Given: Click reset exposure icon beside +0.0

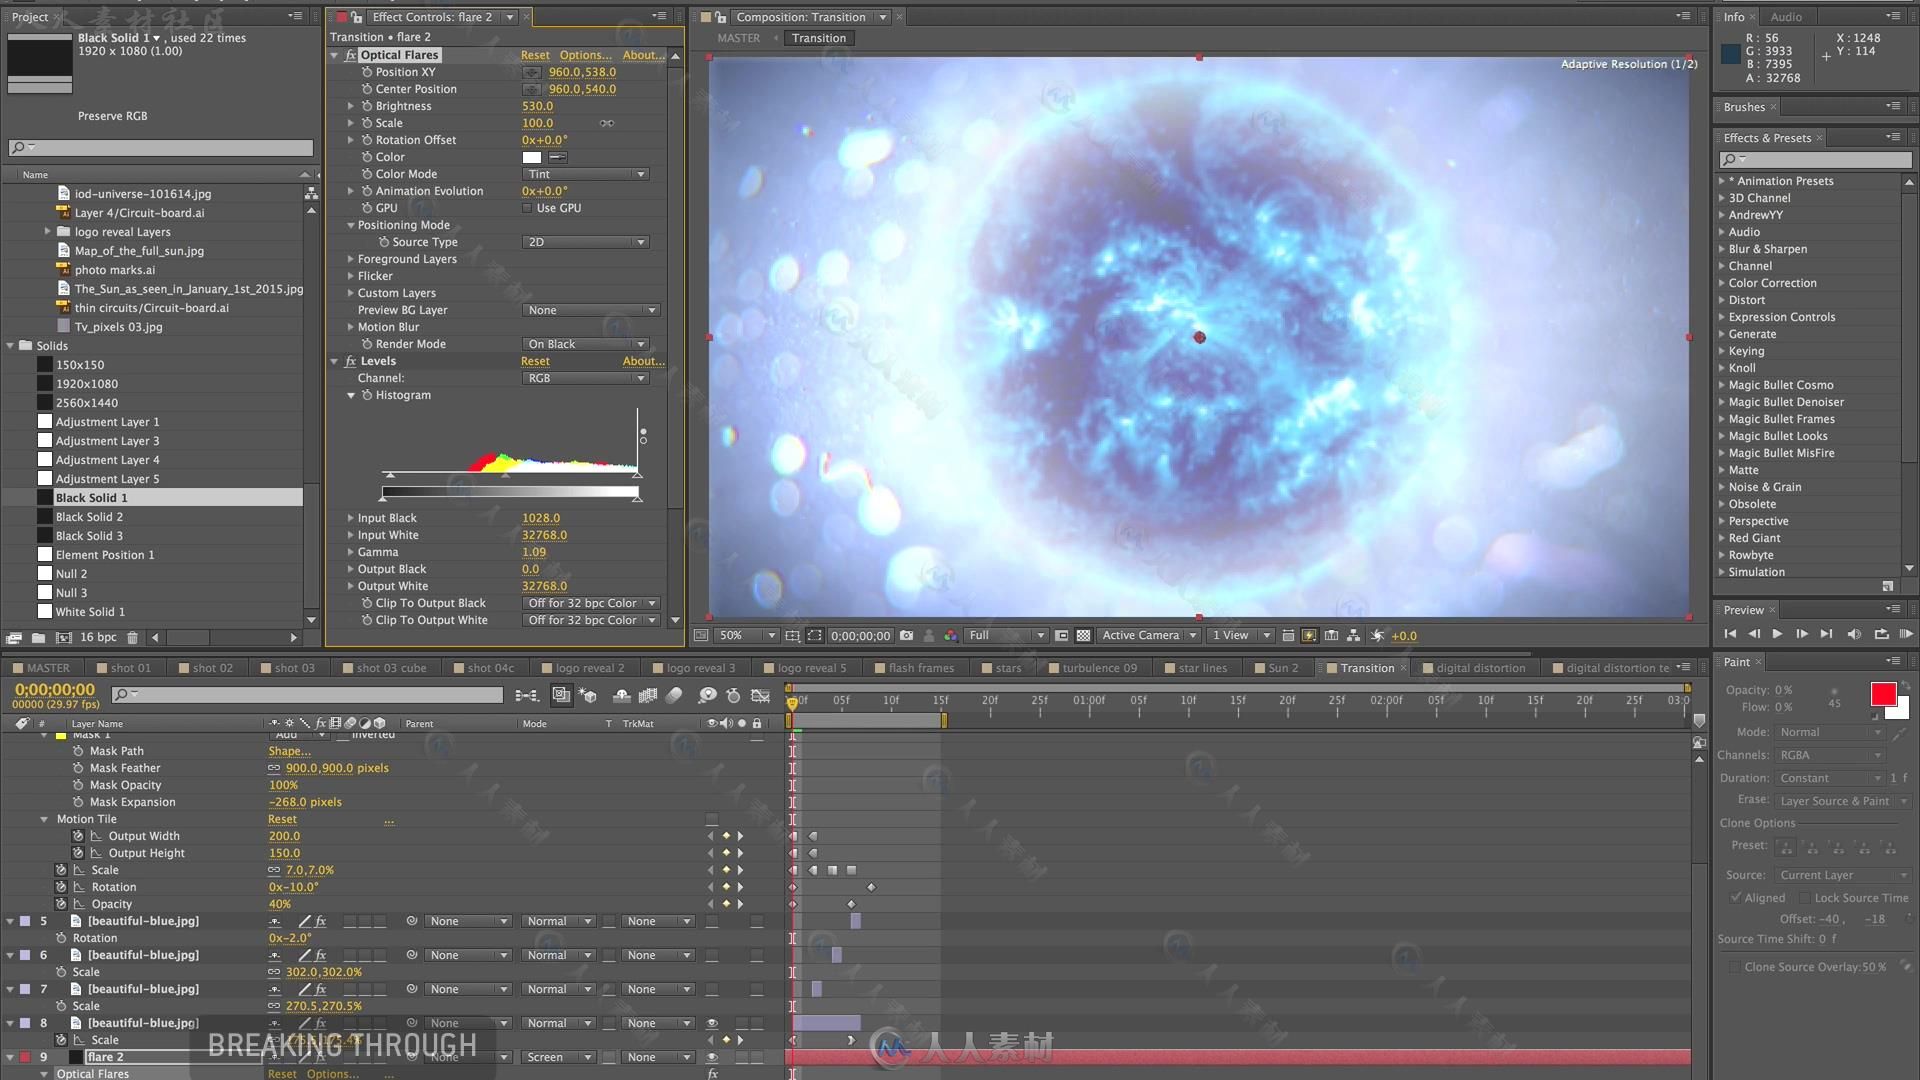Looking at the screenshot, I should 1377,635.
